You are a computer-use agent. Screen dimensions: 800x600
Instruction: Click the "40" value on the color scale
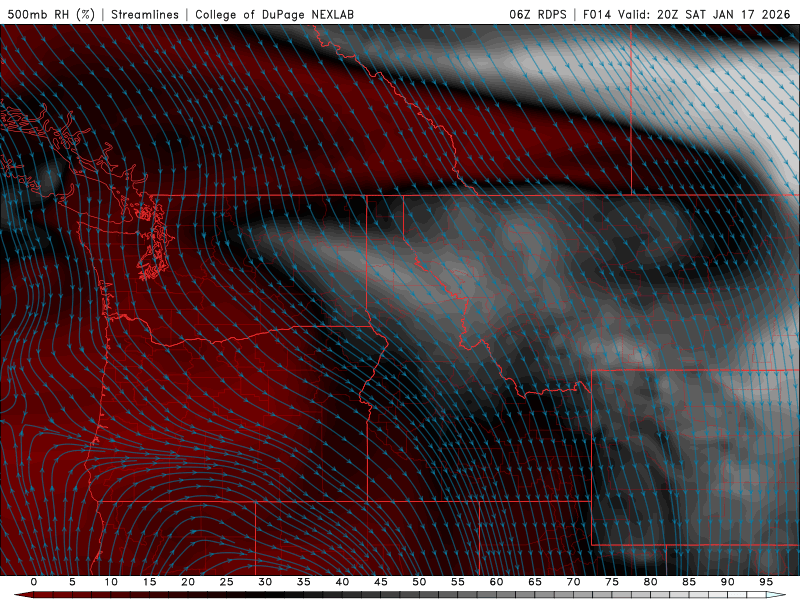tap(342, 582)
